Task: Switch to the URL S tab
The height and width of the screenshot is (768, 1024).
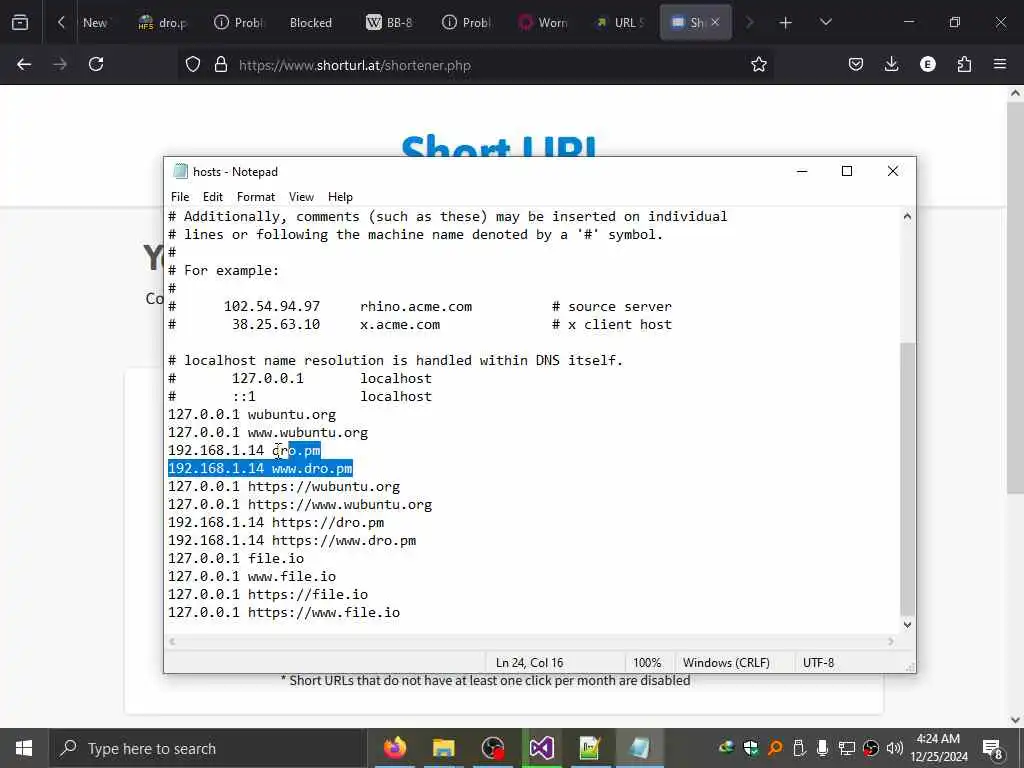Action: [619, 23]
